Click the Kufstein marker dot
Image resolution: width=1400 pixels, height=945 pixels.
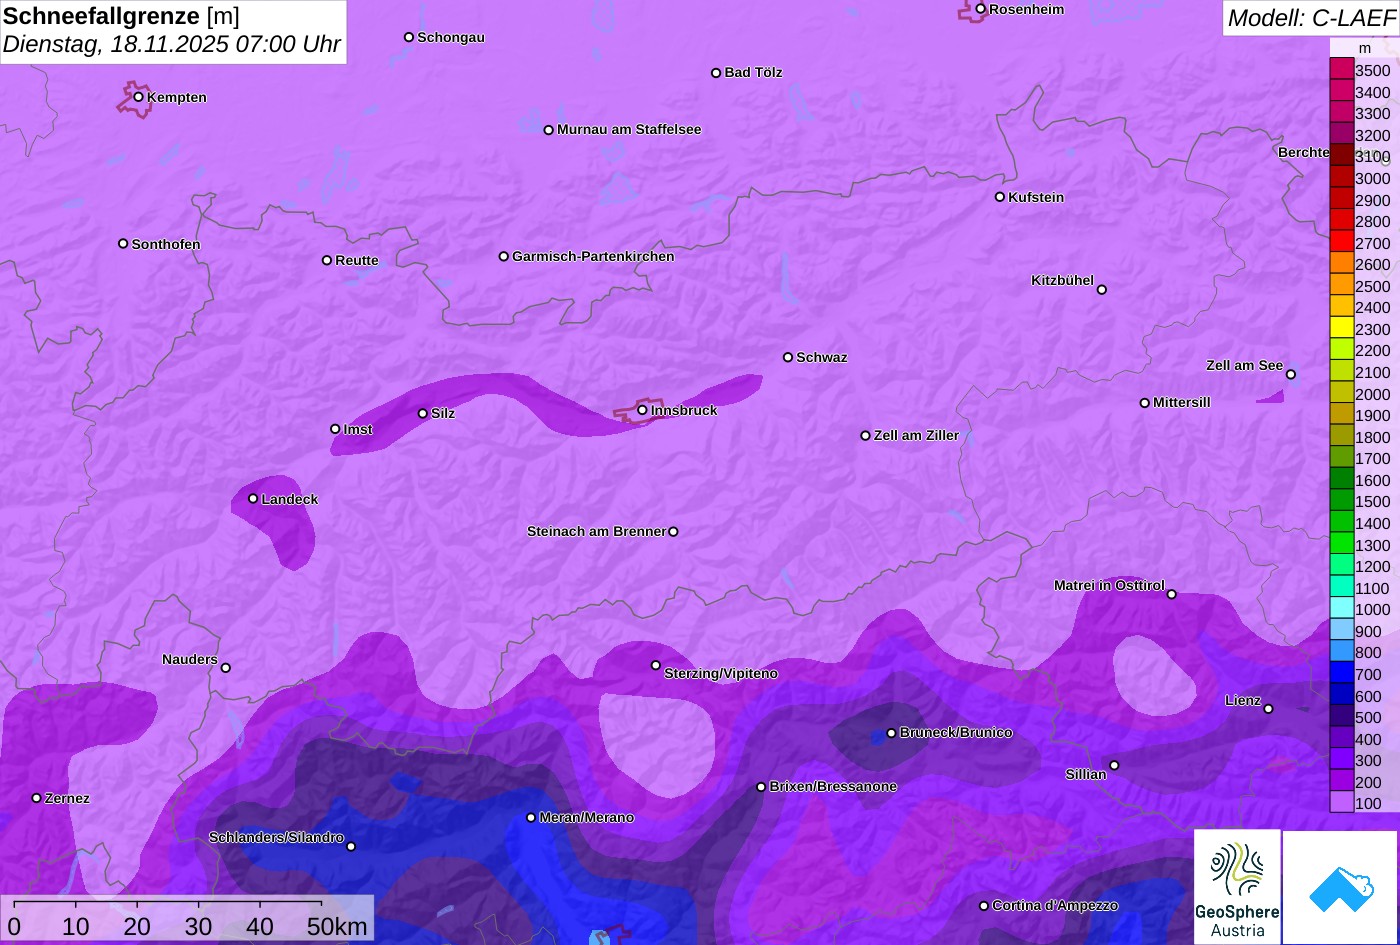click(999, 197)
